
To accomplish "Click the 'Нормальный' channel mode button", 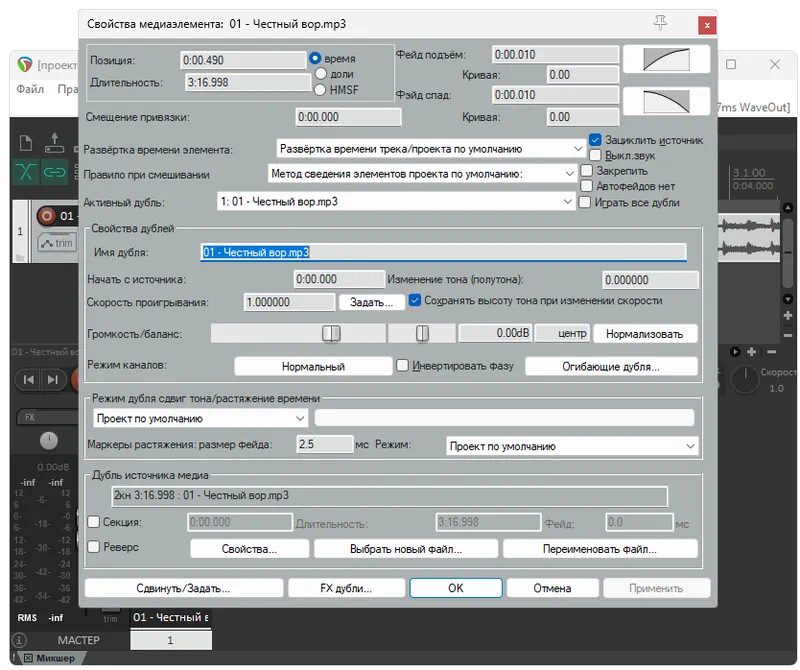I will pyautogui.click(x=313, y=366).
